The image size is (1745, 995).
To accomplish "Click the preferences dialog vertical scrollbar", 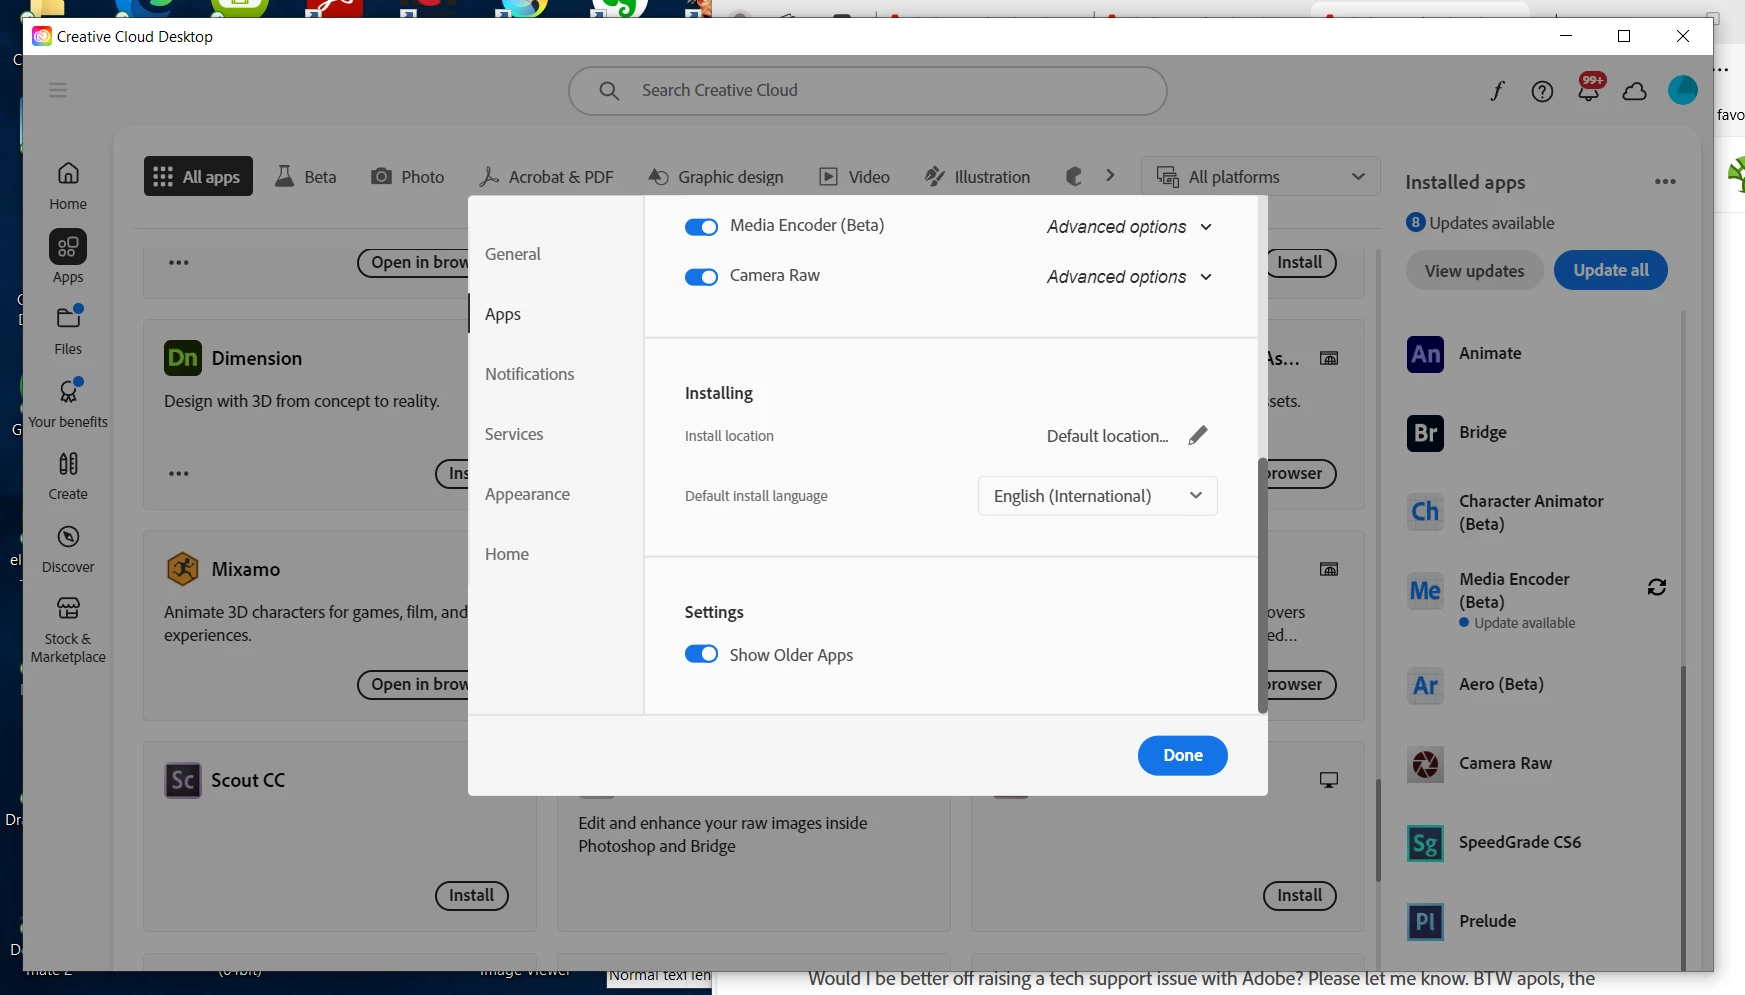I will coord(1262,585).
